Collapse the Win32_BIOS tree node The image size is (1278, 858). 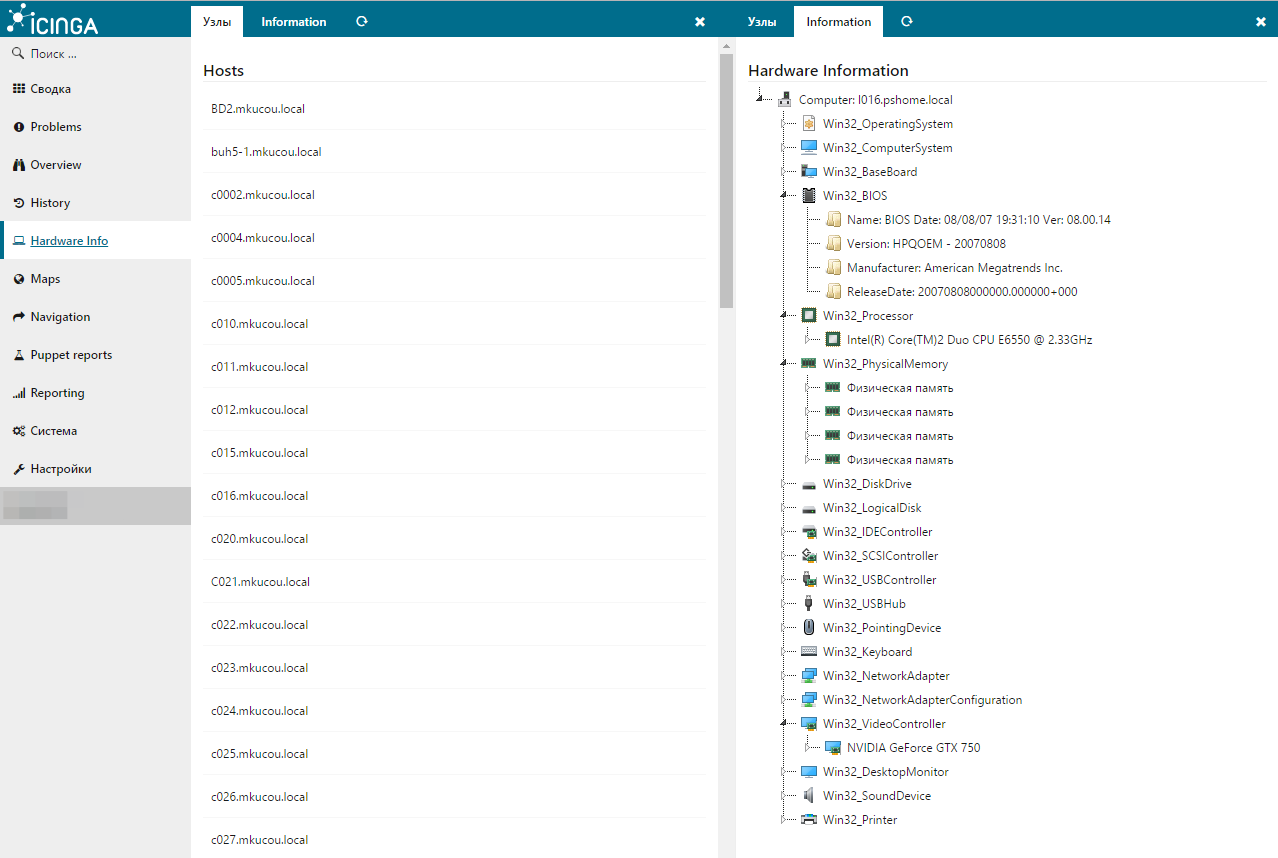pos(785,197)
